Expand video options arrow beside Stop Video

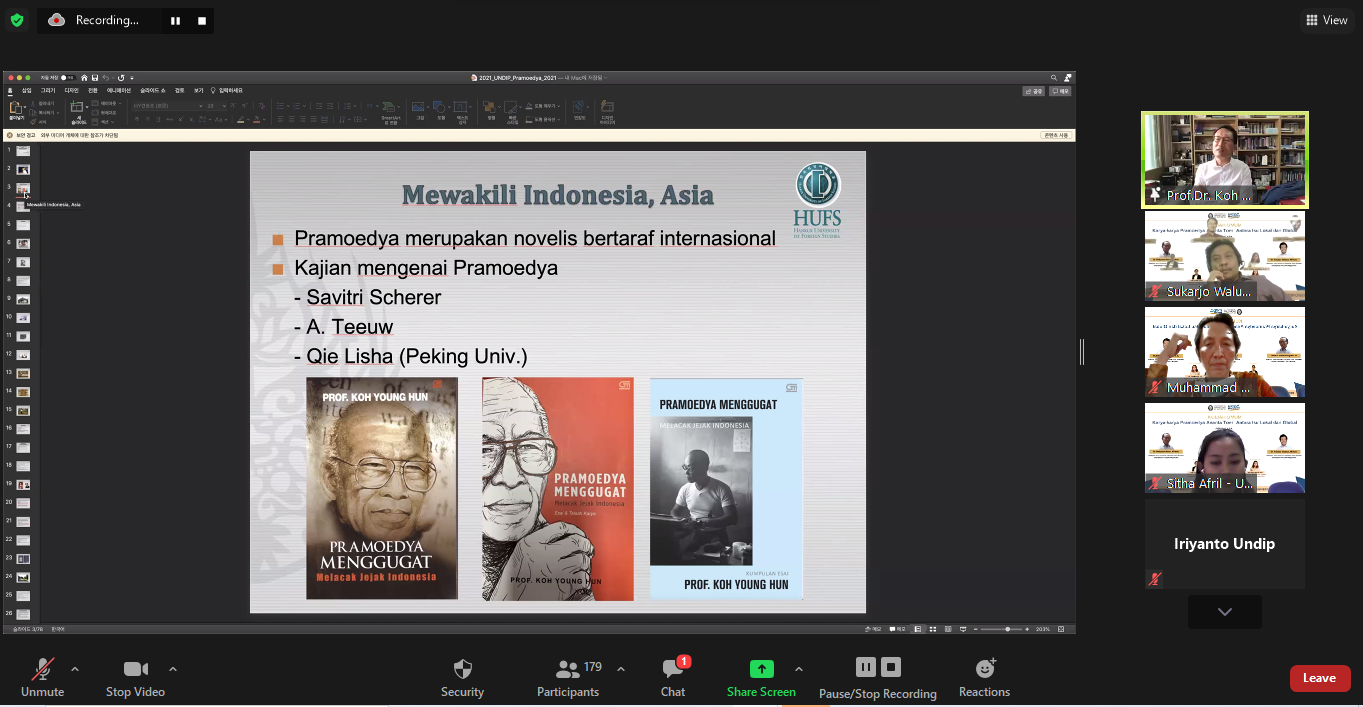point(173,669)
